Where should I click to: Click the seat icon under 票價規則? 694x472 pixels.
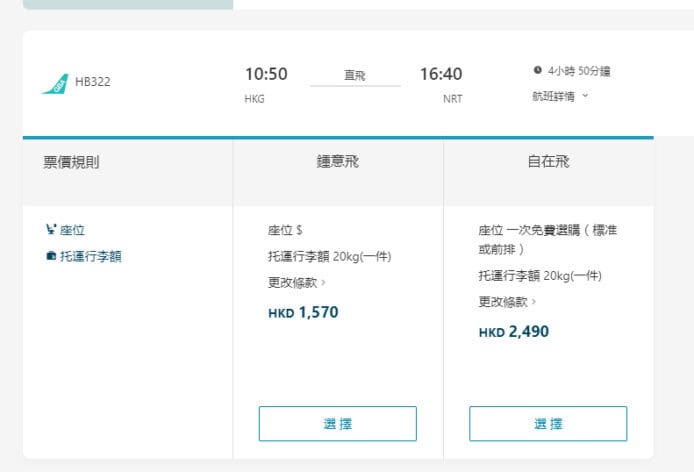coord(52,230)
